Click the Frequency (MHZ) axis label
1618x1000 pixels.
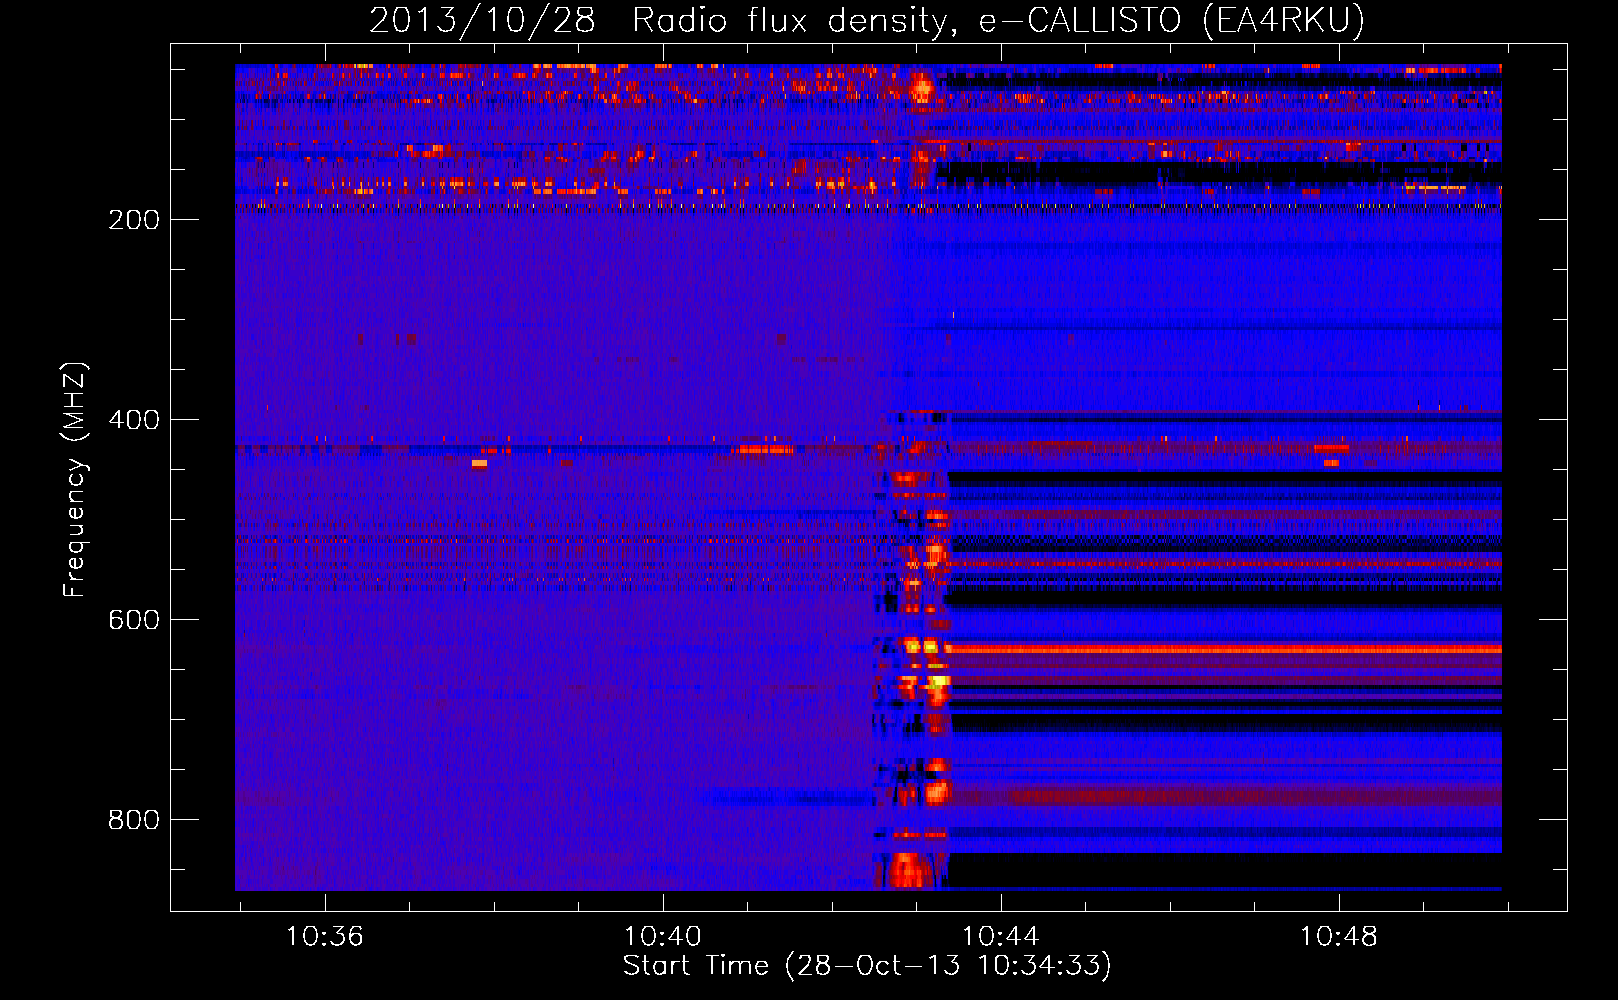click(x=75, y=479)
